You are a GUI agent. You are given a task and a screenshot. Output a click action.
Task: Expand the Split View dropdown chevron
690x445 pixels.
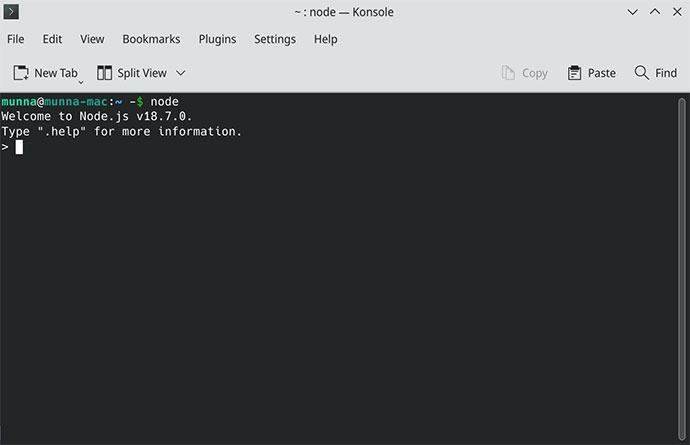(x=181, y=73)
